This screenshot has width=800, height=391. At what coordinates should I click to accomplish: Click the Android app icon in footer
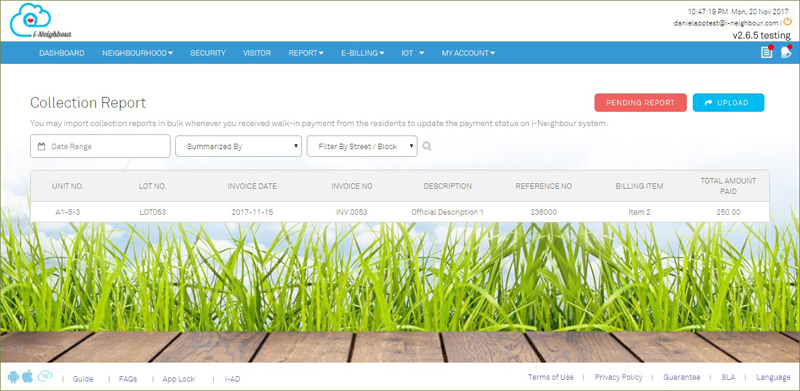tap(13, 377)
